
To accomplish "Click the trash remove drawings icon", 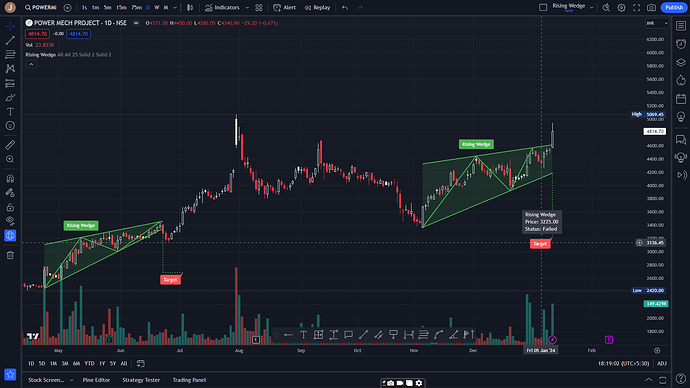I will 10,256.
